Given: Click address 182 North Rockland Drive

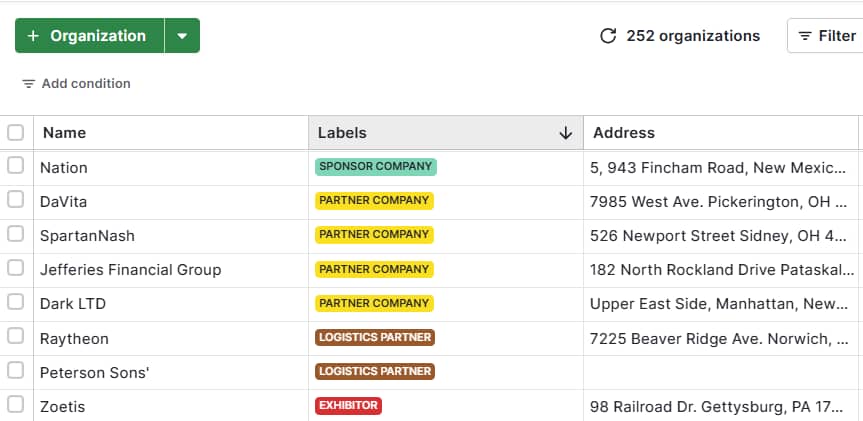Looking at the screenshot, I should (x=722, y=270).
